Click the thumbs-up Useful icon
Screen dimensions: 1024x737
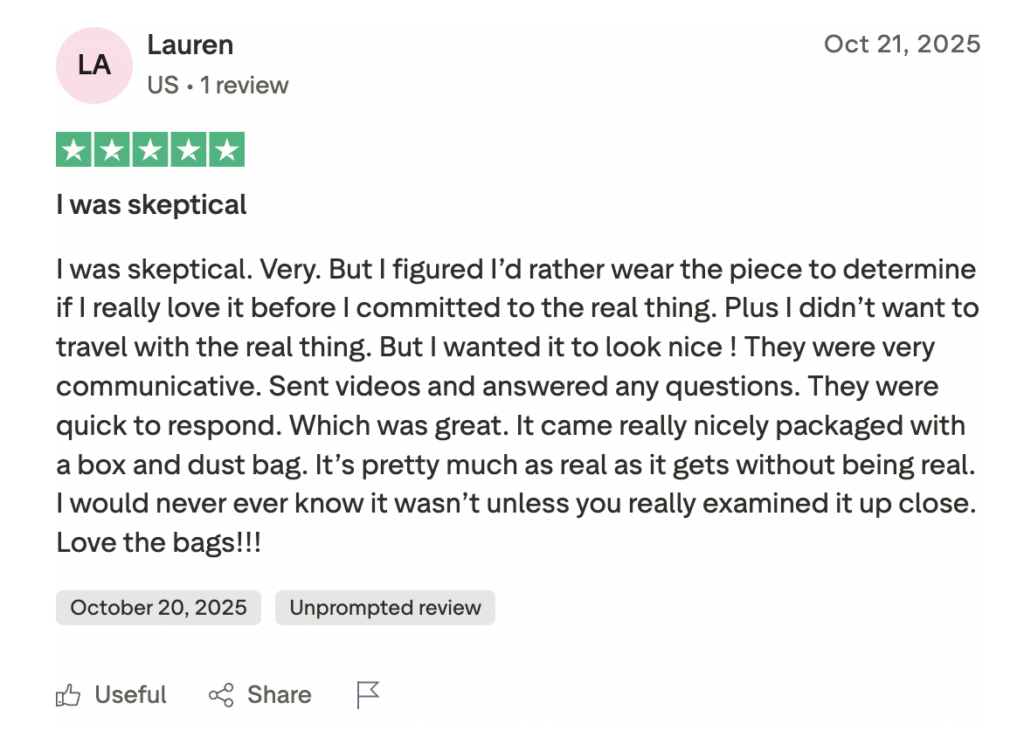point(68,695)
